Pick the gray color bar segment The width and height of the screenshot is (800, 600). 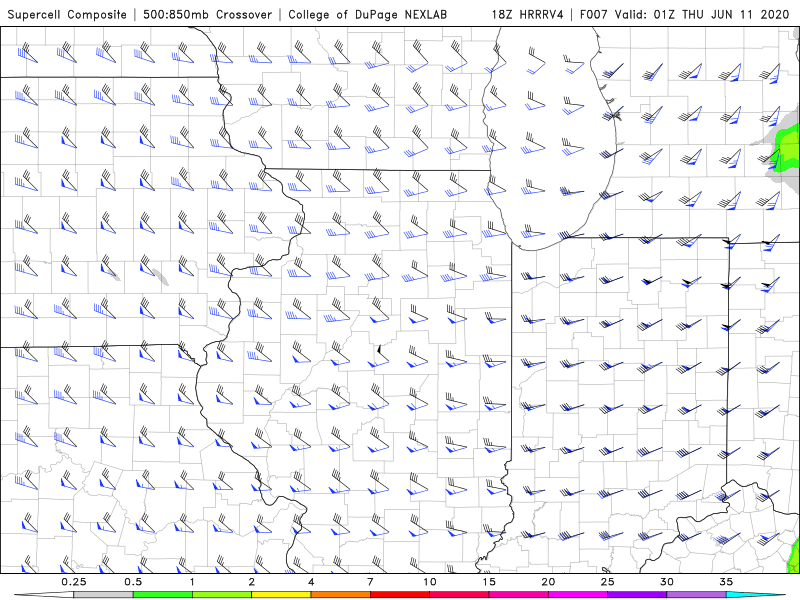click(103, 595)
